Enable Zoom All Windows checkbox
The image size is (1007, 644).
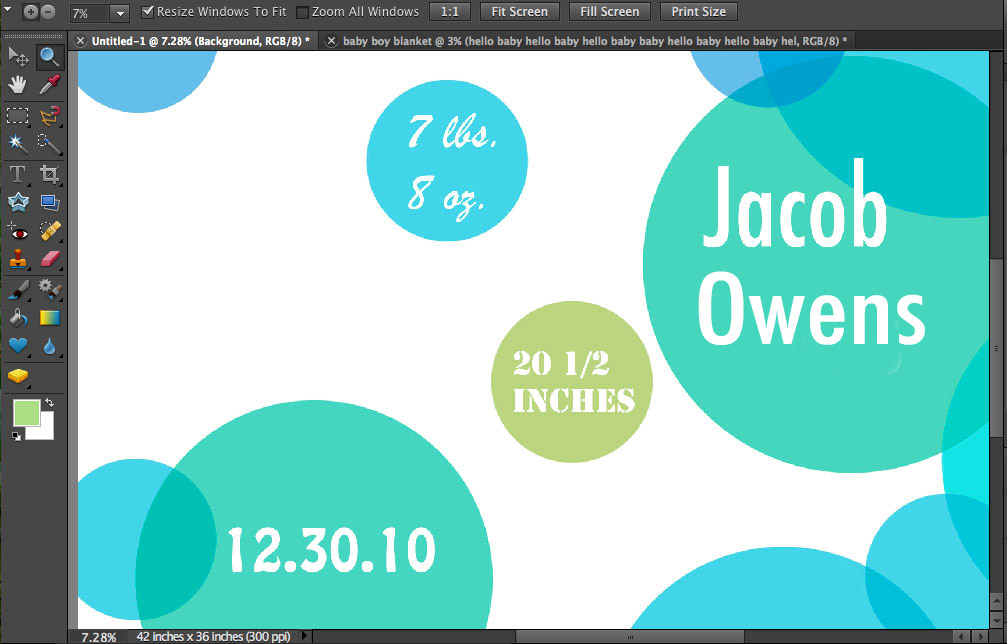(x=302, y=12)
